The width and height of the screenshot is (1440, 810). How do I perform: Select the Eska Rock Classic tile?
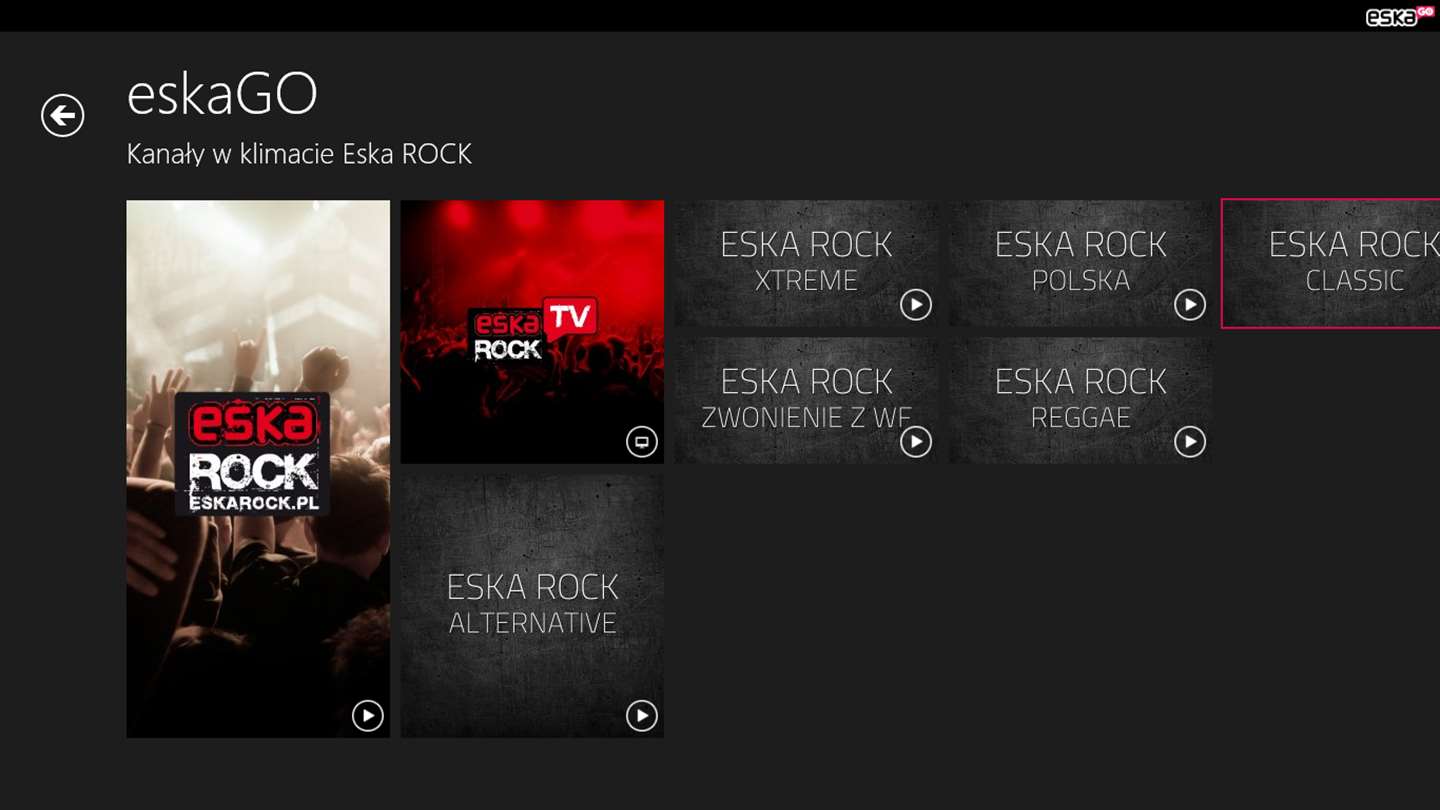(x=1331, y=264)
